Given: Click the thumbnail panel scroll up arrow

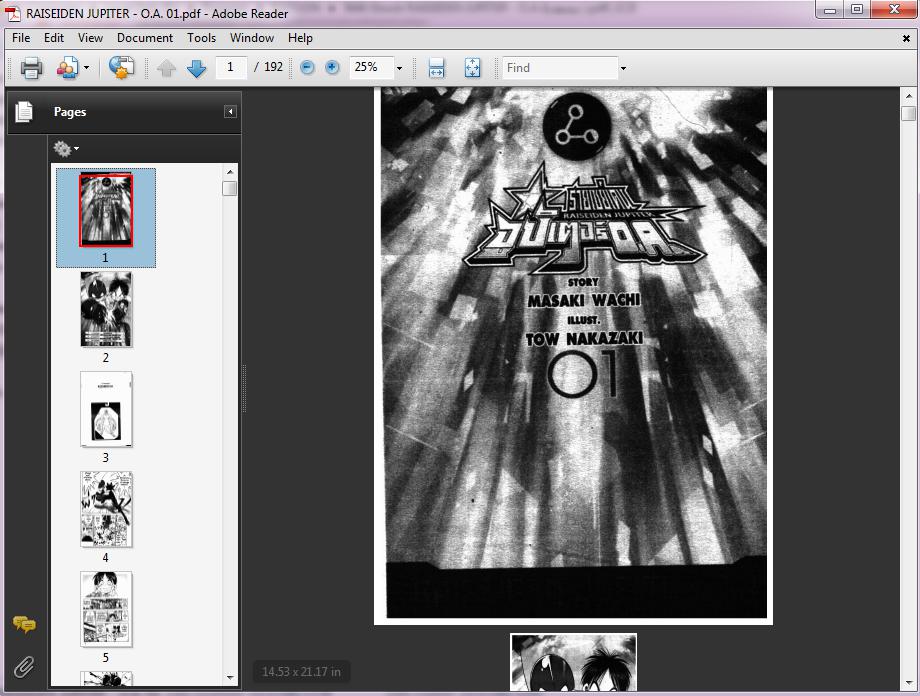Looking at the screenshot, I should [x=230, y=172].
